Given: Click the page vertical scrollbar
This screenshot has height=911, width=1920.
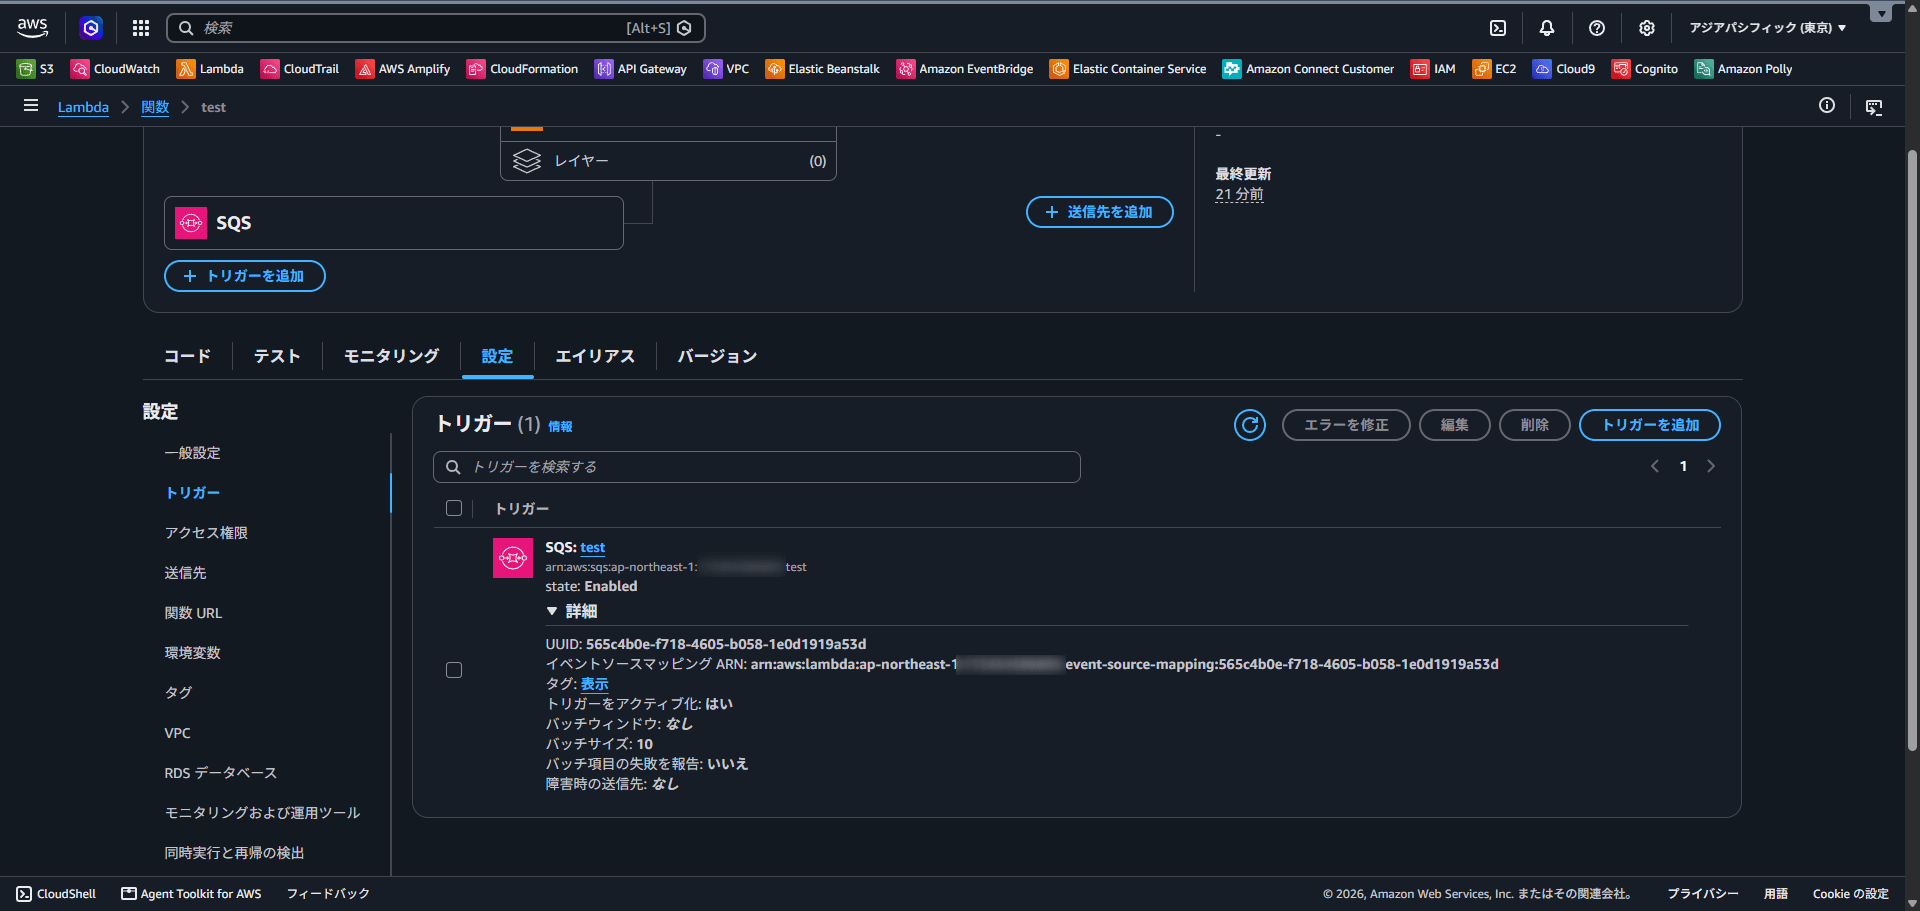Looking at the screenshot, I should (1912, 450).
